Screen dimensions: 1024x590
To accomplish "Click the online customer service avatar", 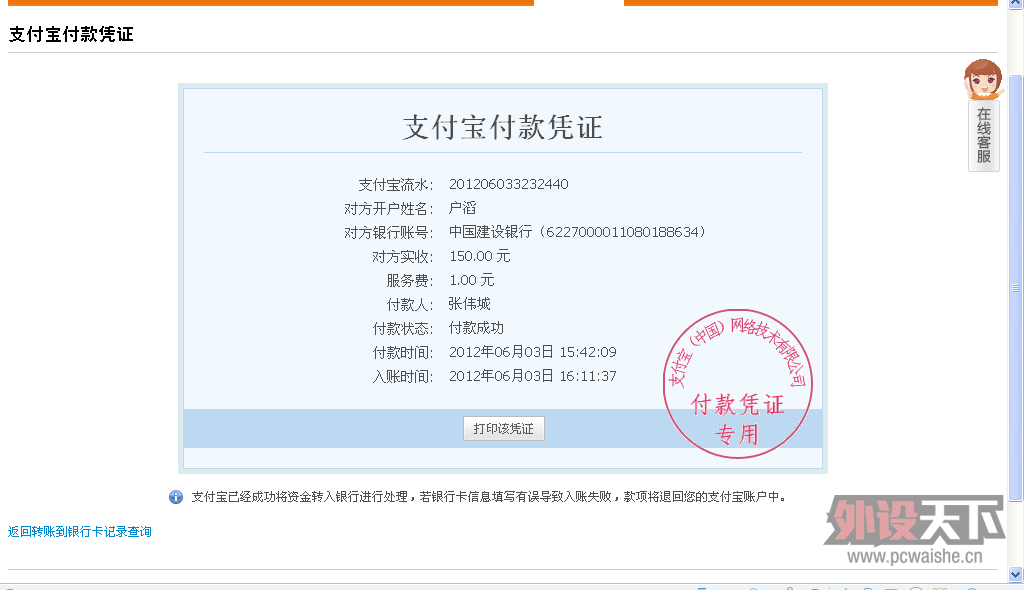I will point(982,79).
